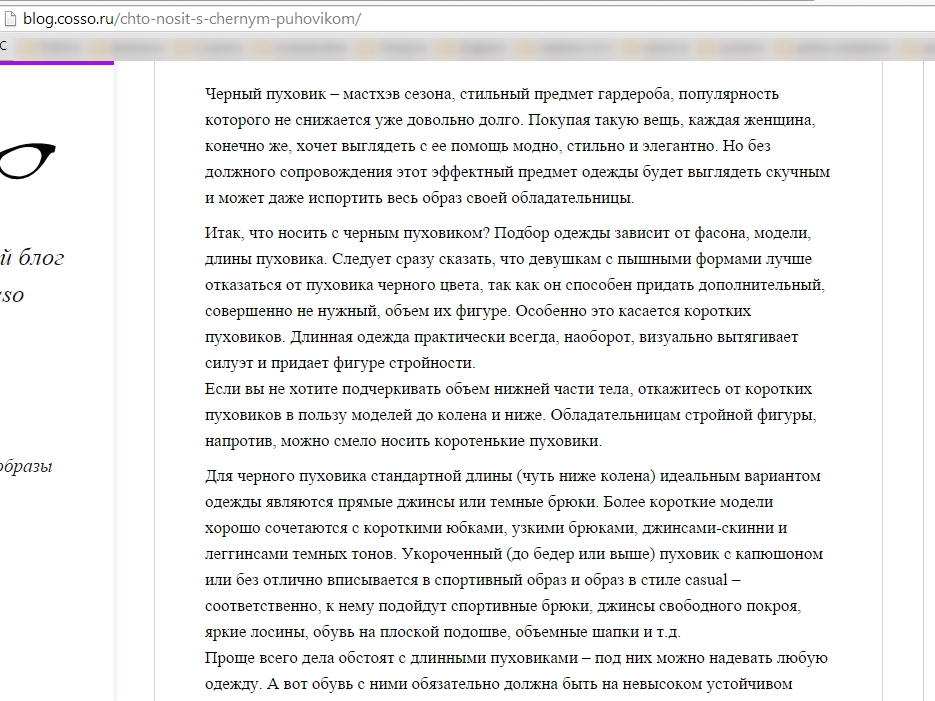Click the line starting "яркие лосины, обувь на плоской"
Viewport: 935px width, 701px height.
coord(443,632)
